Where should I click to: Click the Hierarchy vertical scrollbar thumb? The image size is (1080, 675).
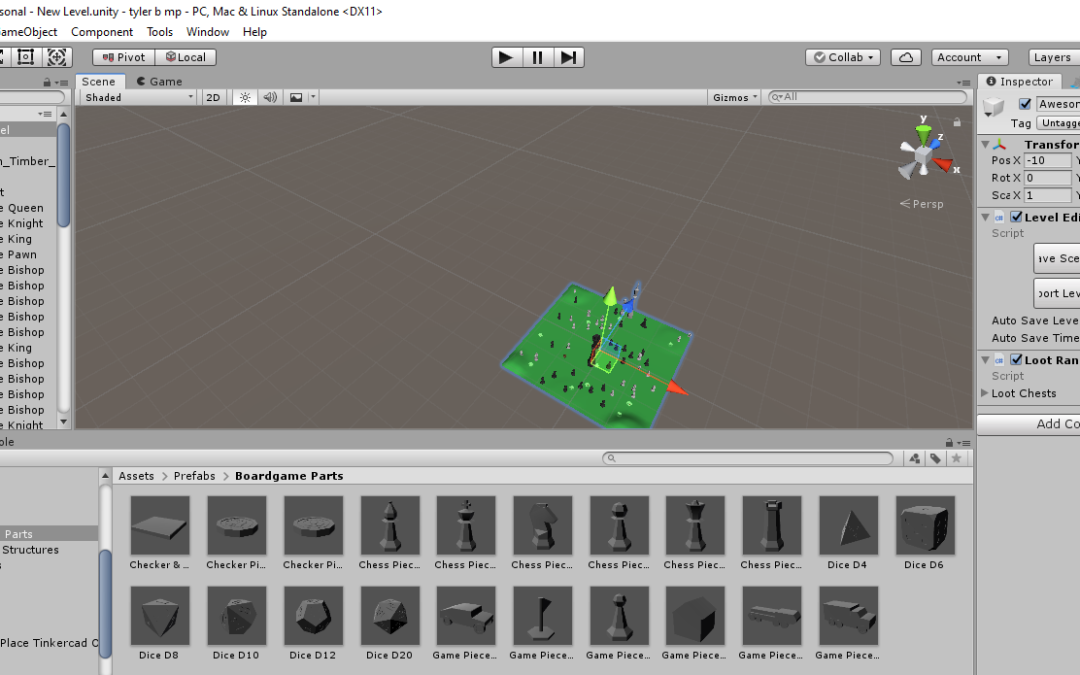tap(63, 175)
